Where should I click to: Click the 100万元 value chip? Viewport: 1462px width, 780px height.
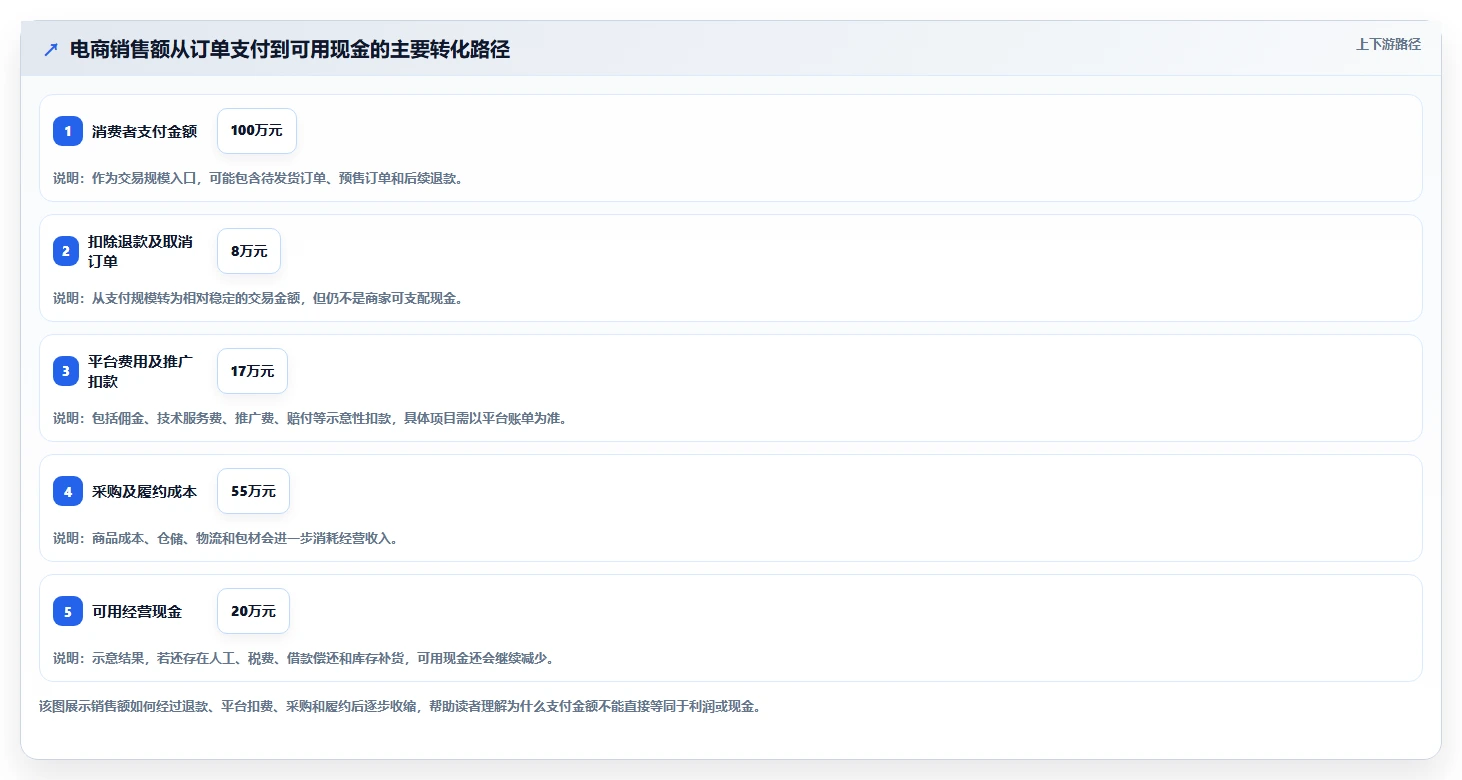click(x=257, y=131)
